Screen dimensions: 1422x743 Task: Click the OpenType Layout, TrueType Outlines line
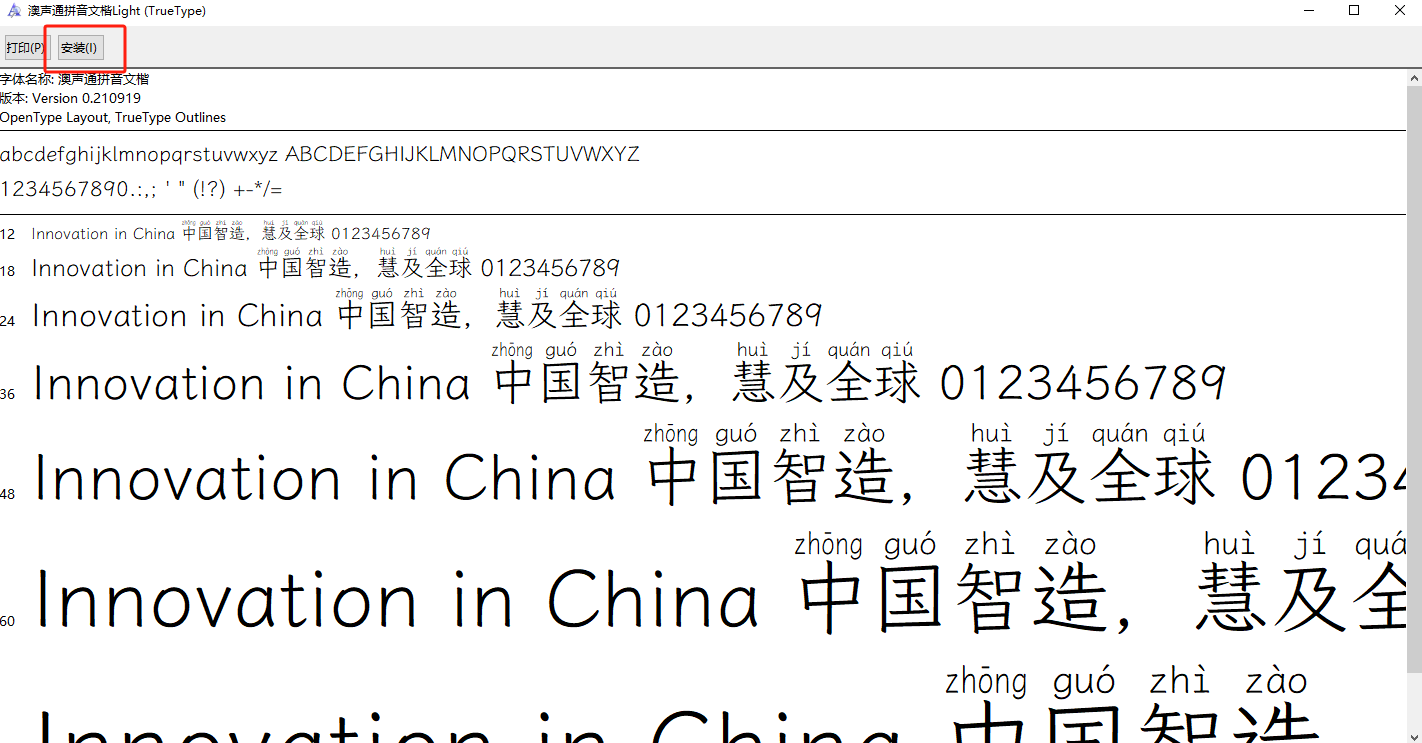pyautogui.click(x=113, y=117)
